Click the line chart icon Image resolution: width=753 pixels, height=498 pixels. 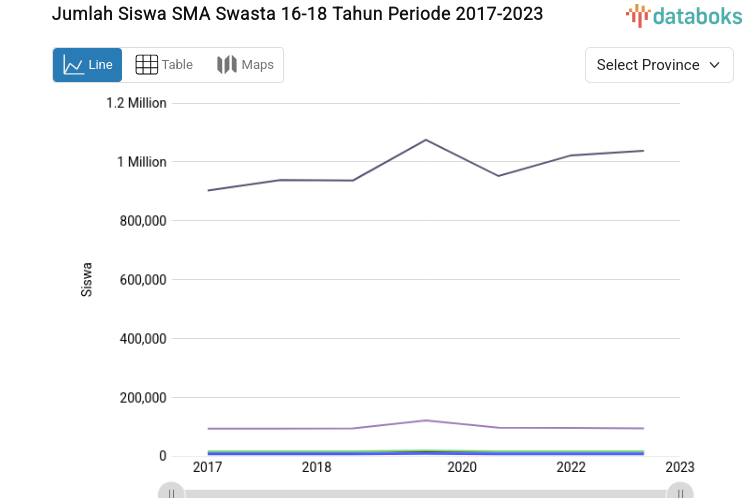[74, 65]
